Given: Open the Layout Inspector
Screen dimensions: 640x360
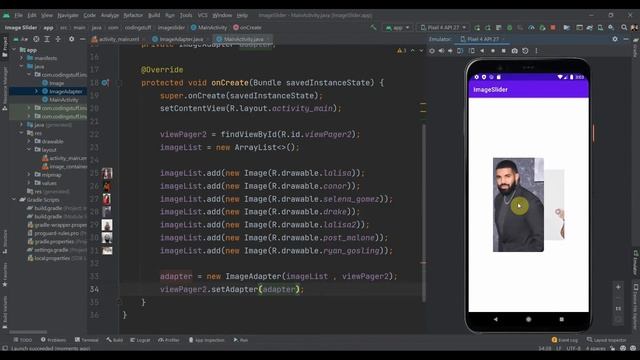Looking at the screenshot, I should (x=606, y=340).
